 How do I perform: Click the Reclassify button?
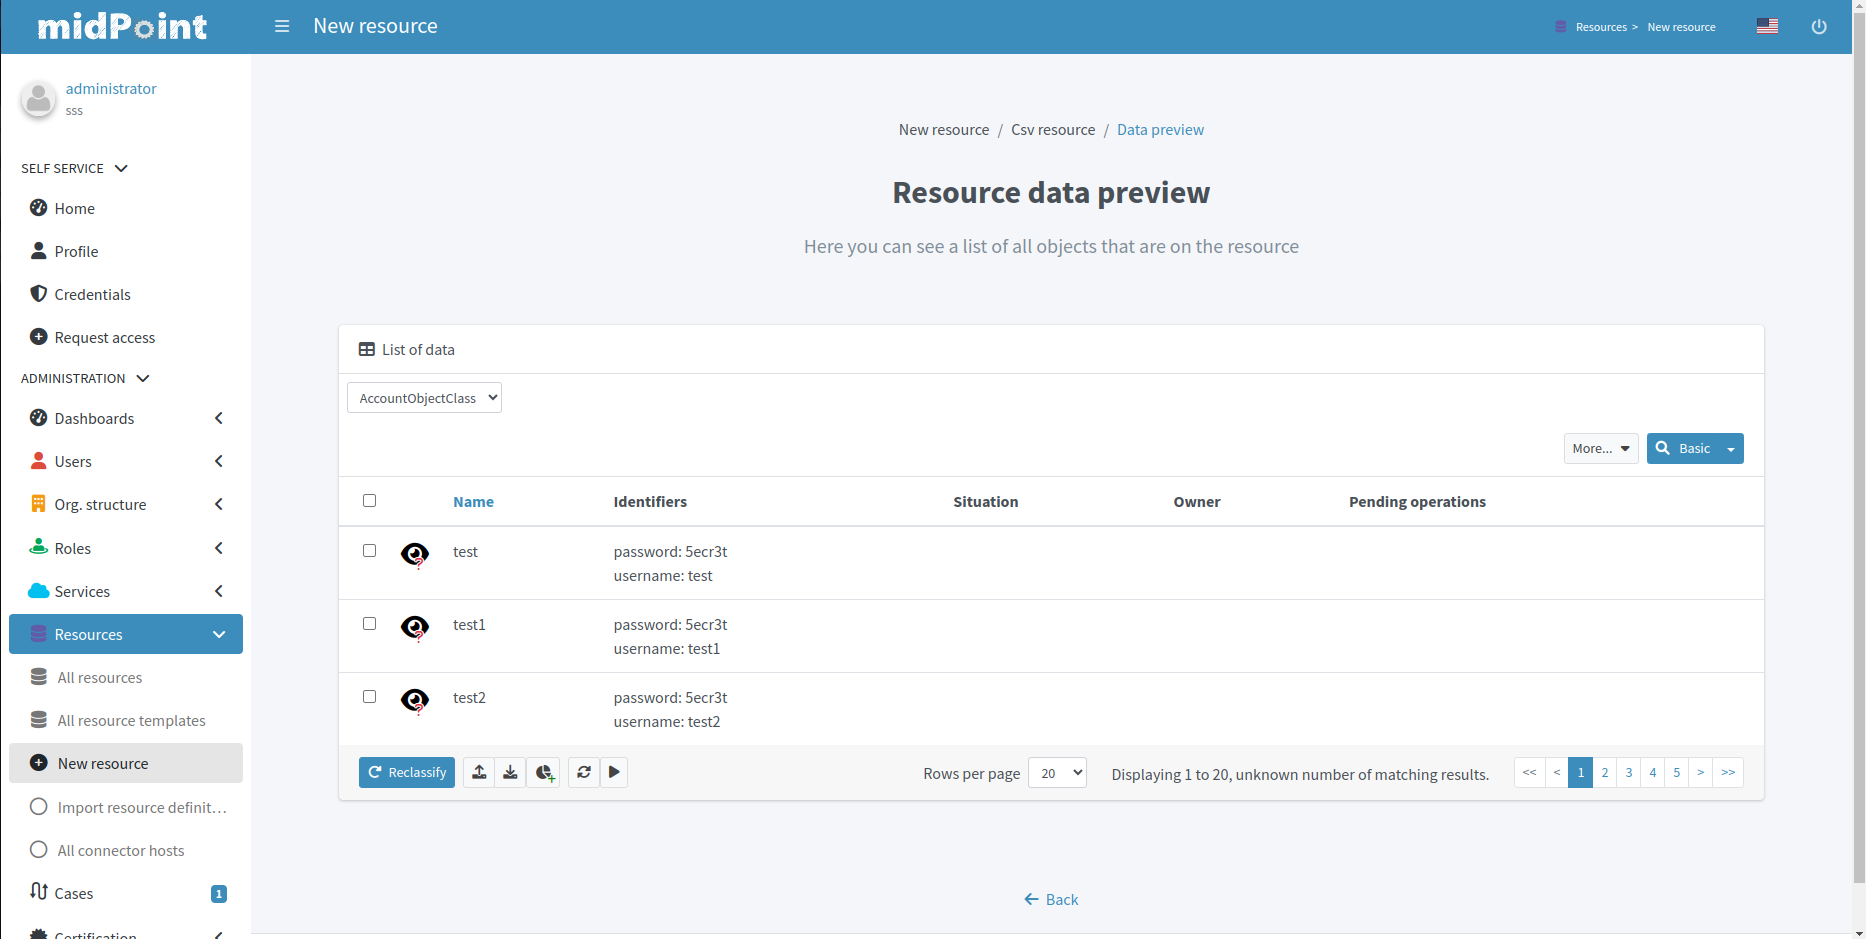406,772
